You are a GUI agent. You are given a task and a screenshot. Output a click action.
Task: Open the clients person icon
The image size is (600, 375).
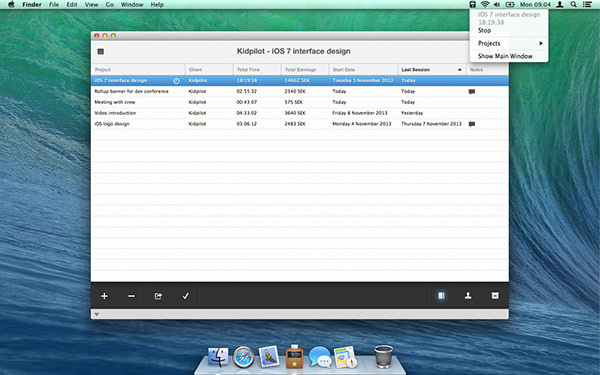click(468, 295)
